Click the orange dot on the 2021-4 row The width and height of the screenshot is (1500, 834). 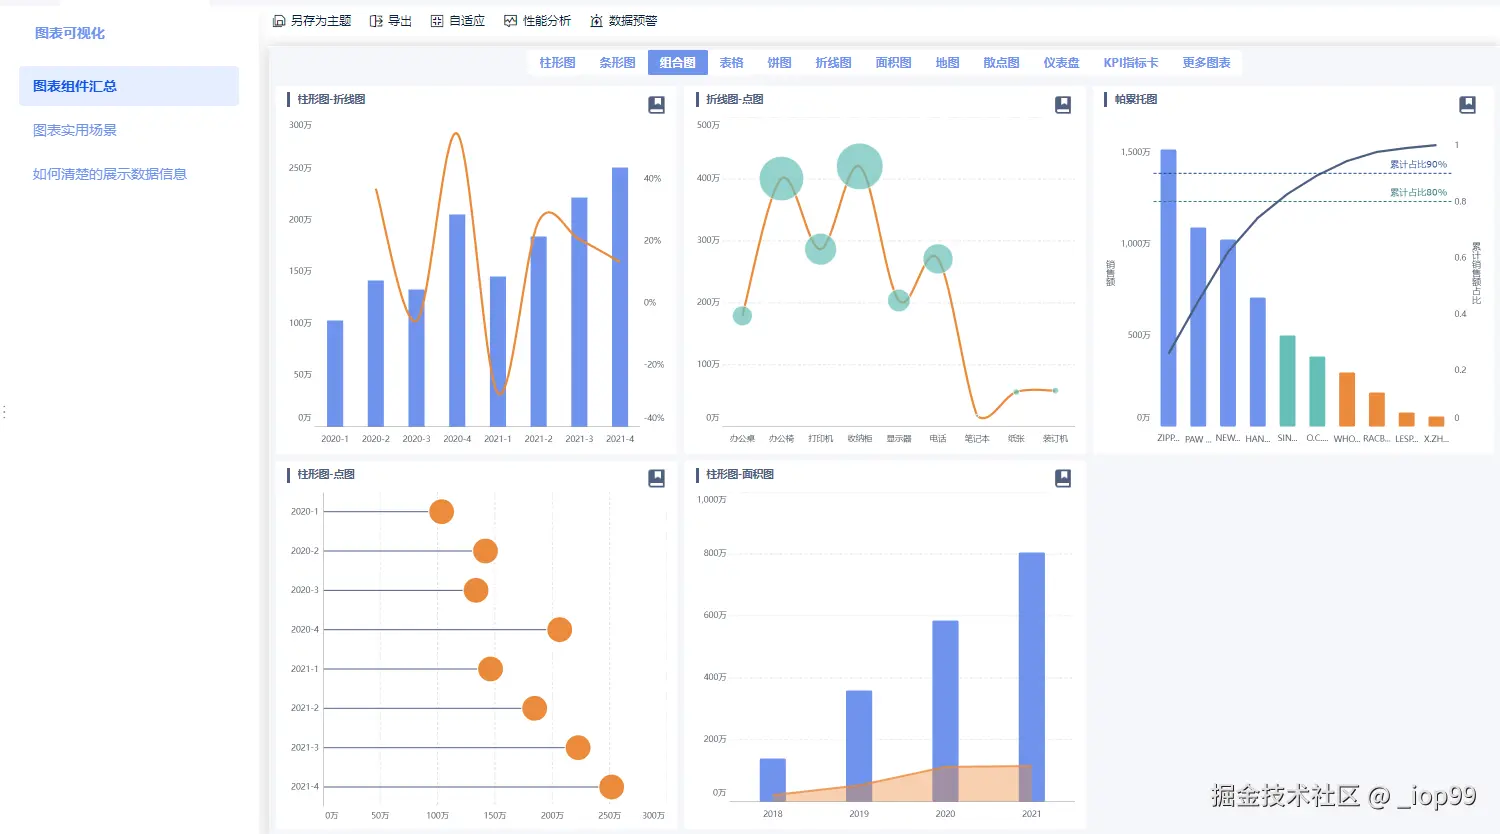pyautogui.click(x=611, y=787)
